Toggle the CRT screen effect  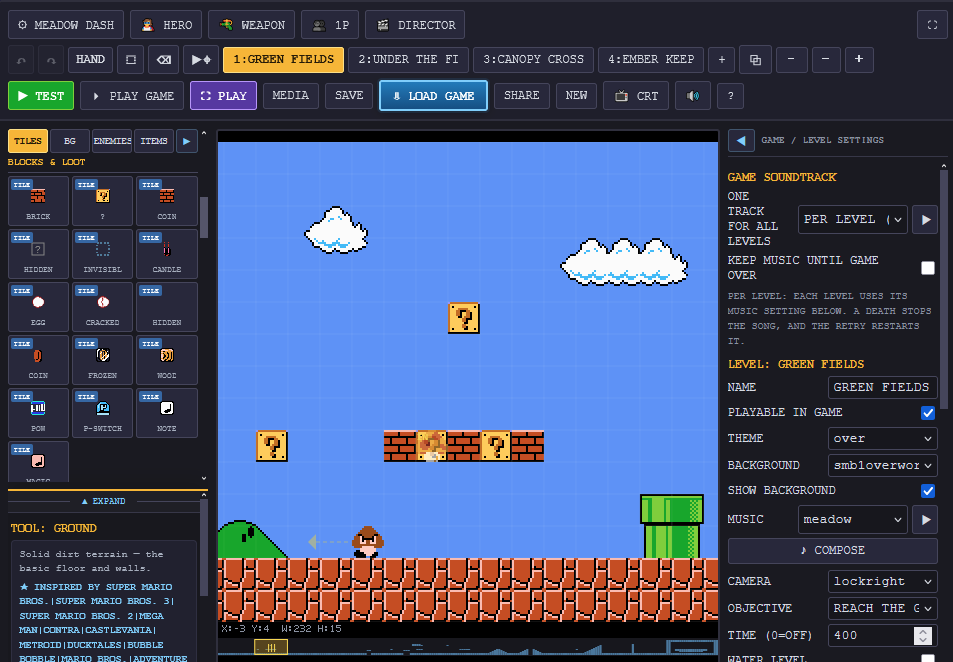636,96
